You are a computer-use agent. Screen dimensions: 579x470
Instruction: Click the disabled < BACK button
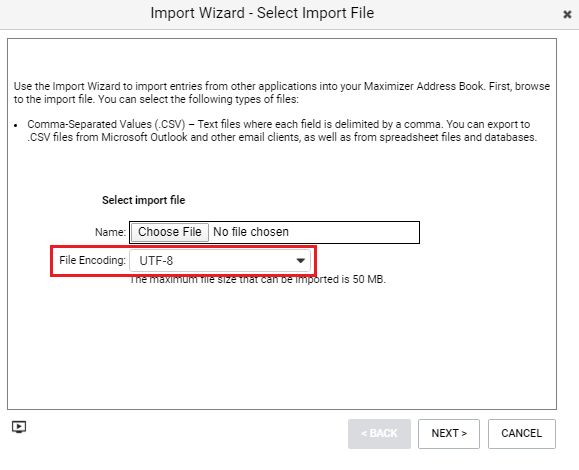point(379,433)
